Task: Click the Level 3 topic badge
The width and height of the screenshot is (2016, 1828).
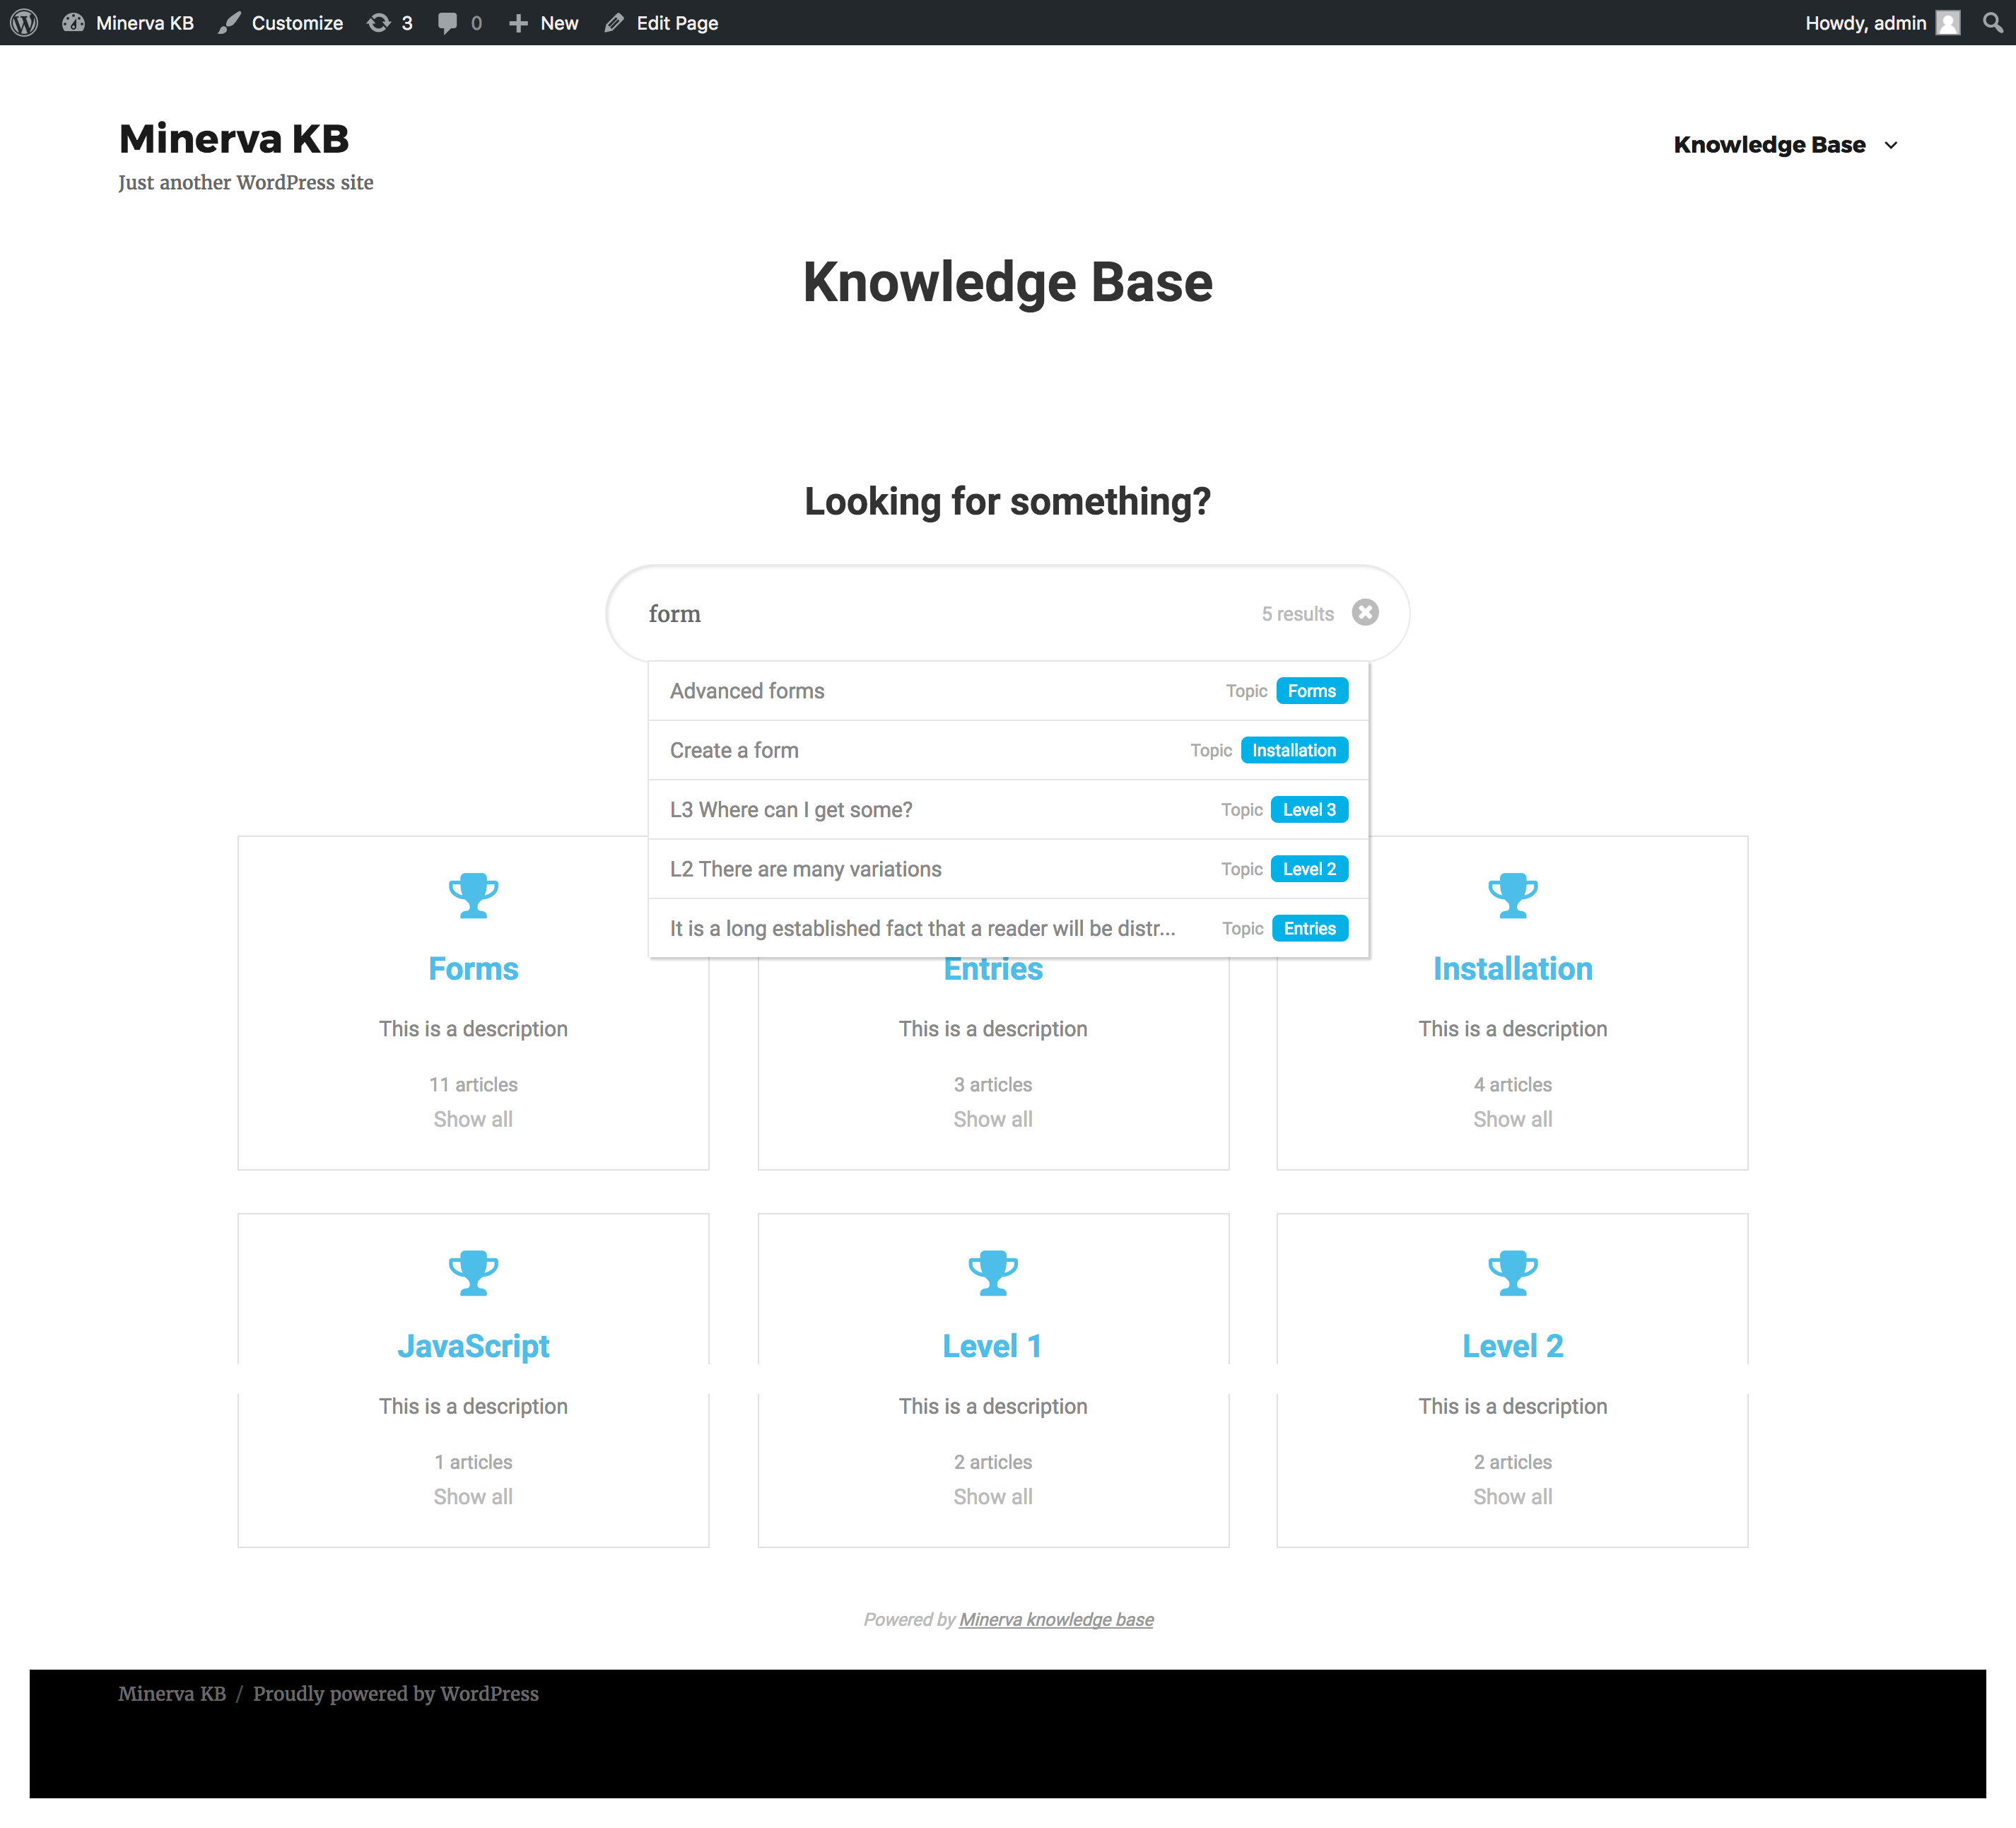Action: pyautogui.click(x=1309, y=809)
